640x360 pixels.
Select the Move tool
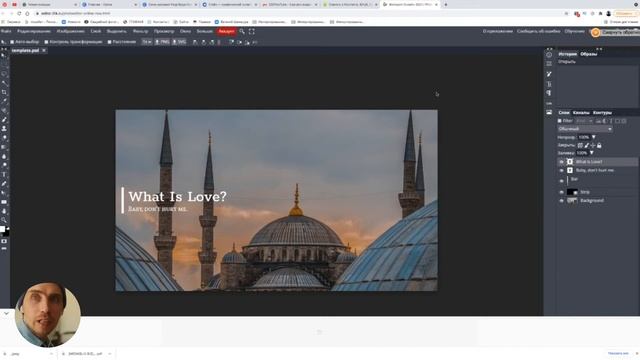[4, 56]
